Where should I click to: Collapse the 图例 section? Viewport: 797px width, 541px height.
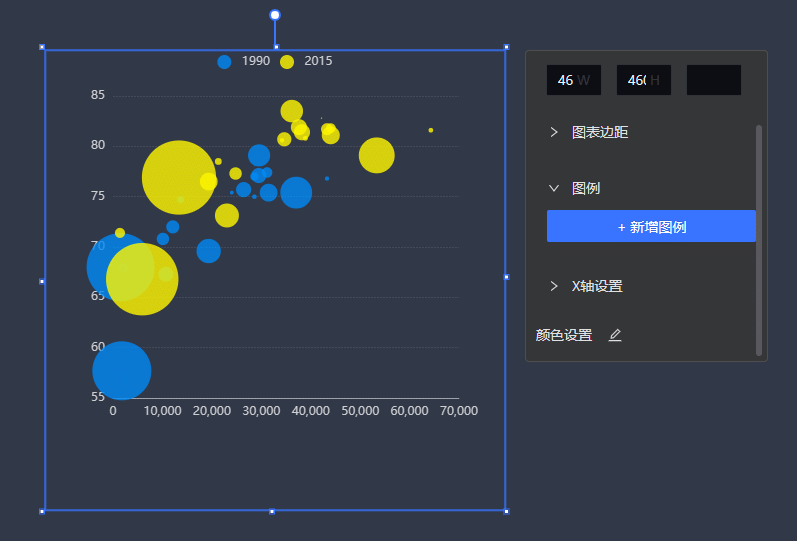586,188
